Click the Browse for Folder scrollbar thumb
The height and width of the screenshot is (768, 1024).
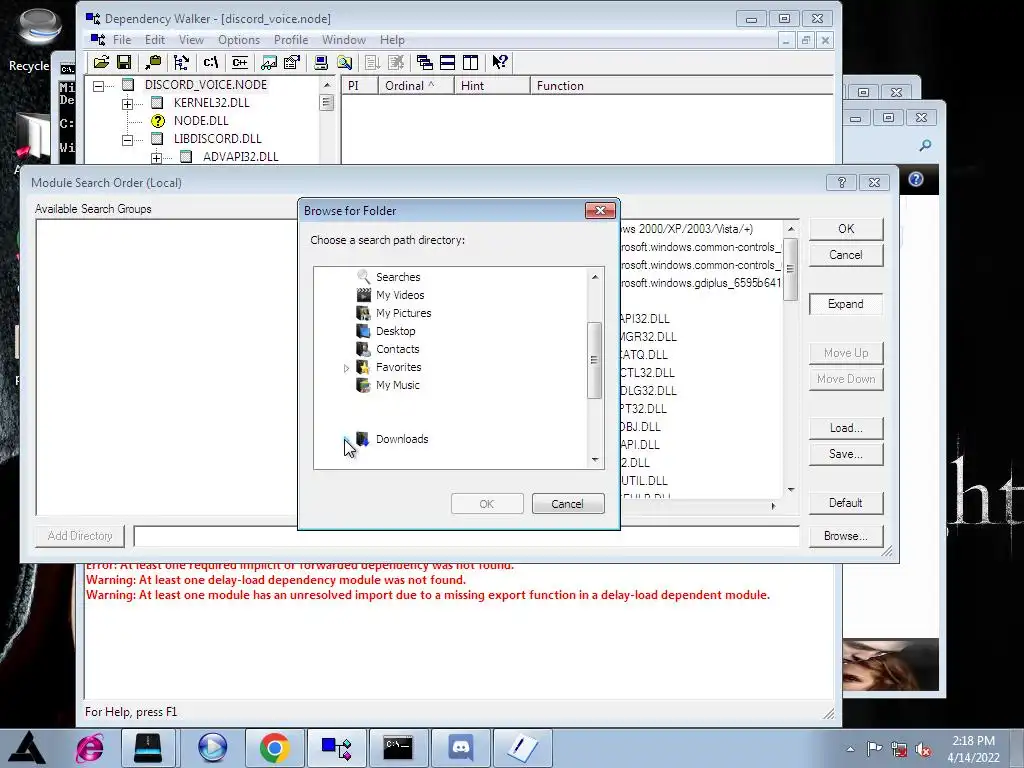594,360
